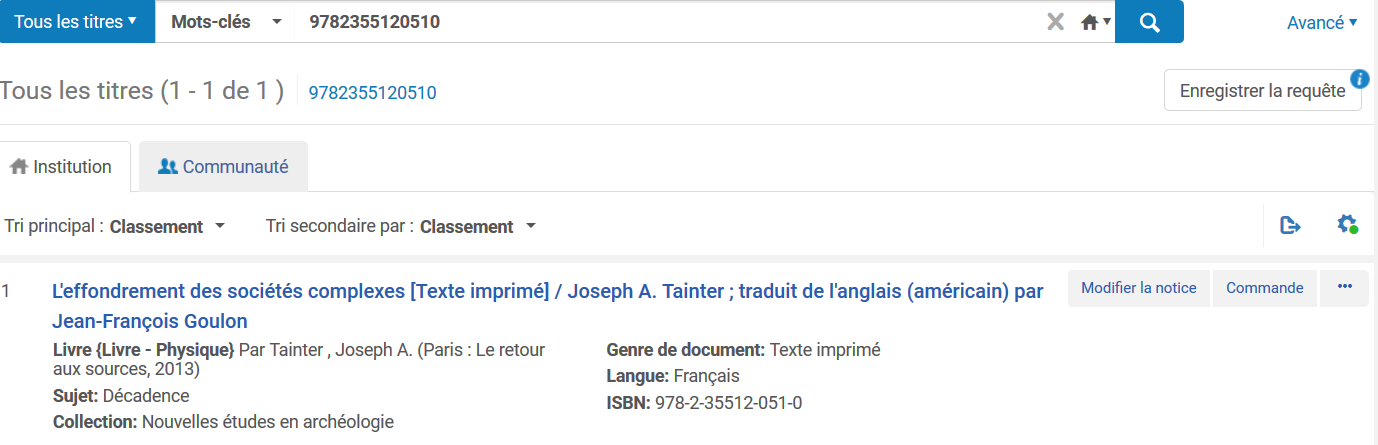Image resolution: width=1378 pixels, height=445 pixels.
Task: Click the Commande button
Action: (x=1264, y=288)
